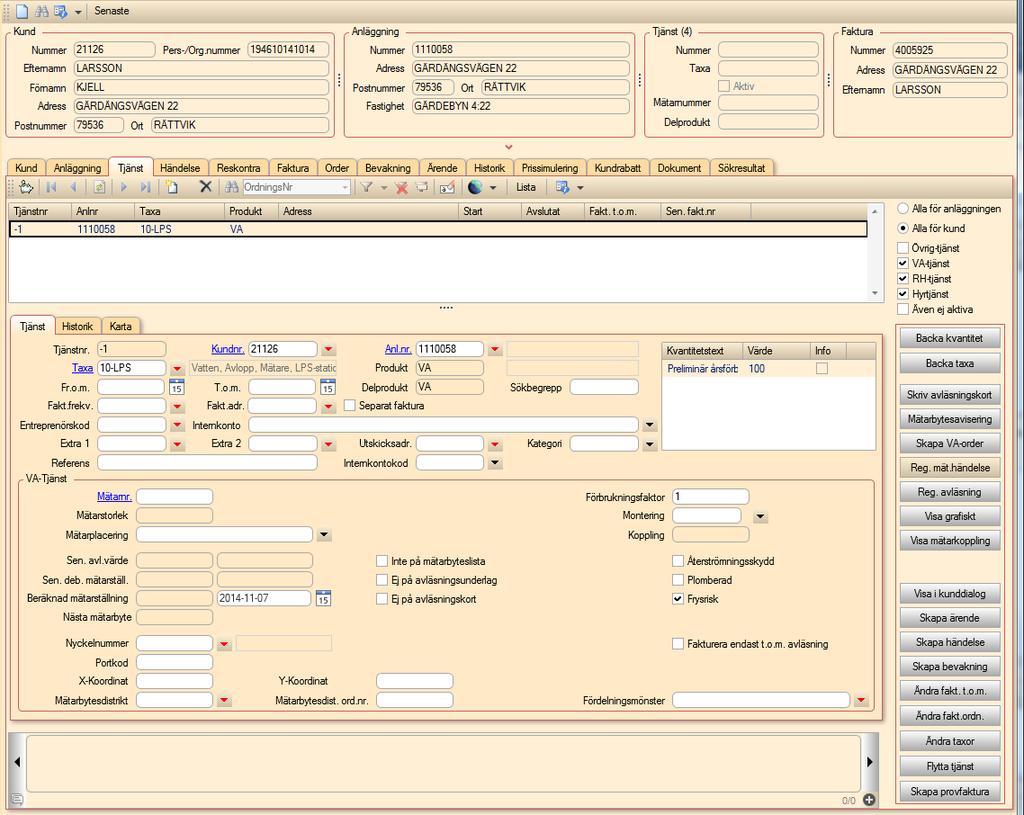Create a new Tjänst record

click(172, 187)
